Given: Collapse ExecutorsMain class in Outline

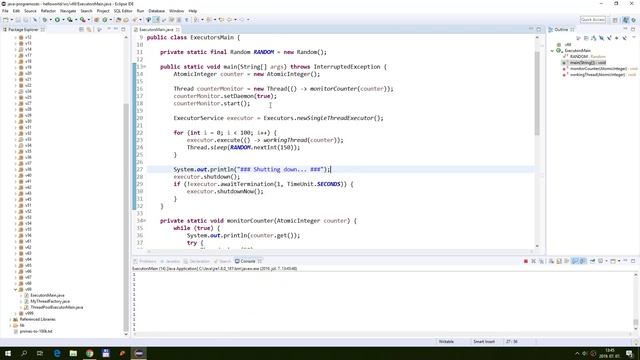Looking at the screenshot, I should point(553,51).
